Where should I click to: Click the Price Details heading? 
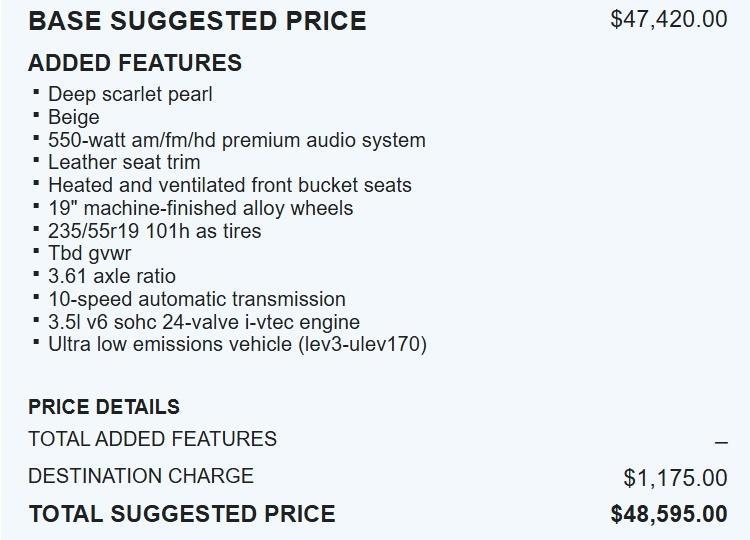(104, 407)
